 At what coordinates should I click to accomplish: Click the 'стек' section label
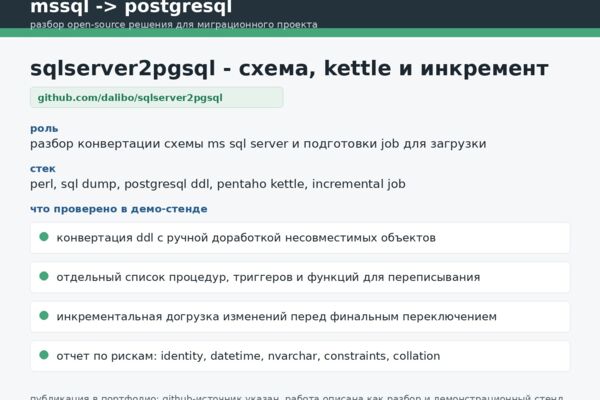43,169
